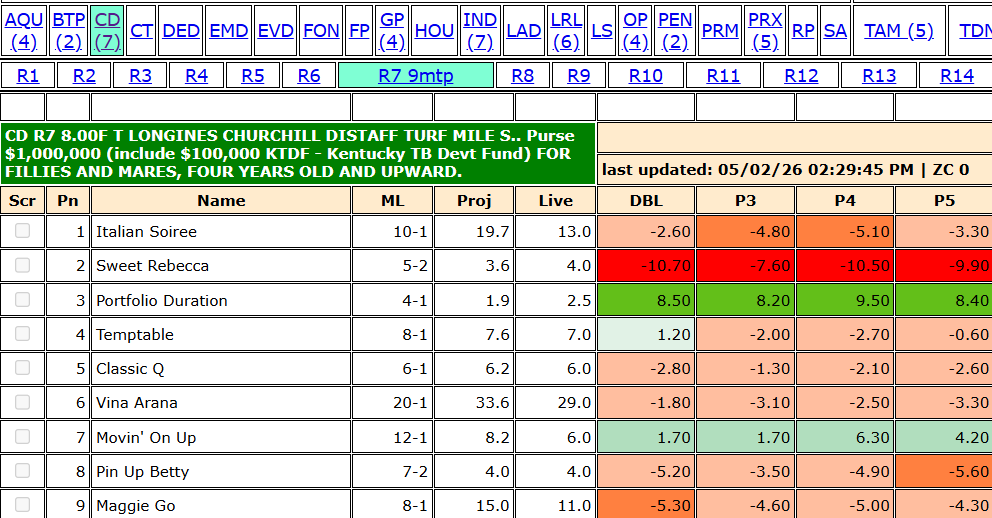Open the IND (7) track link
992x518 pixels.
480,30
